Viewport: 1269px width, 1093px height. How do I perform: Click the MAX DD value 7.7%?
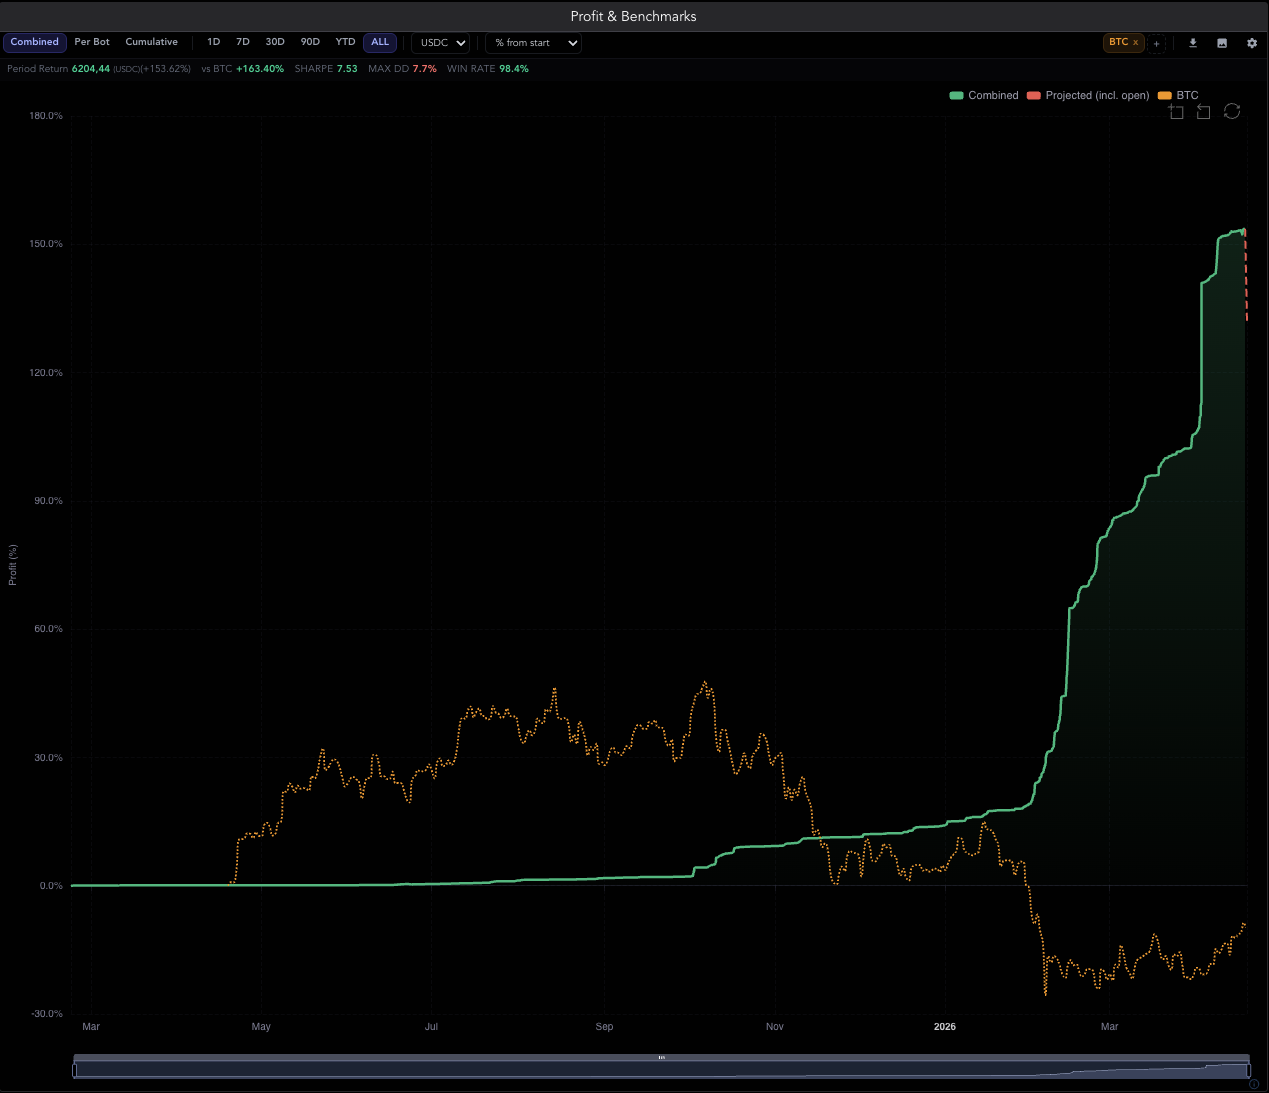pyautogui.click(x=425, y=69)
